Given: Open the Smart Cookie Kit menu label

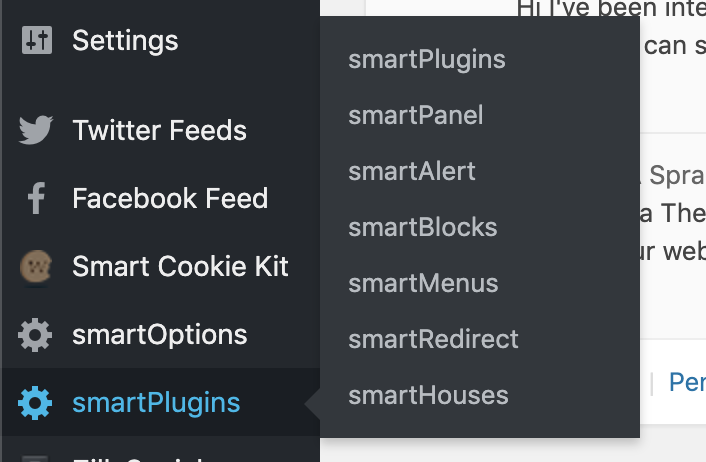Looking at the screenshot, I should (180, 267).
